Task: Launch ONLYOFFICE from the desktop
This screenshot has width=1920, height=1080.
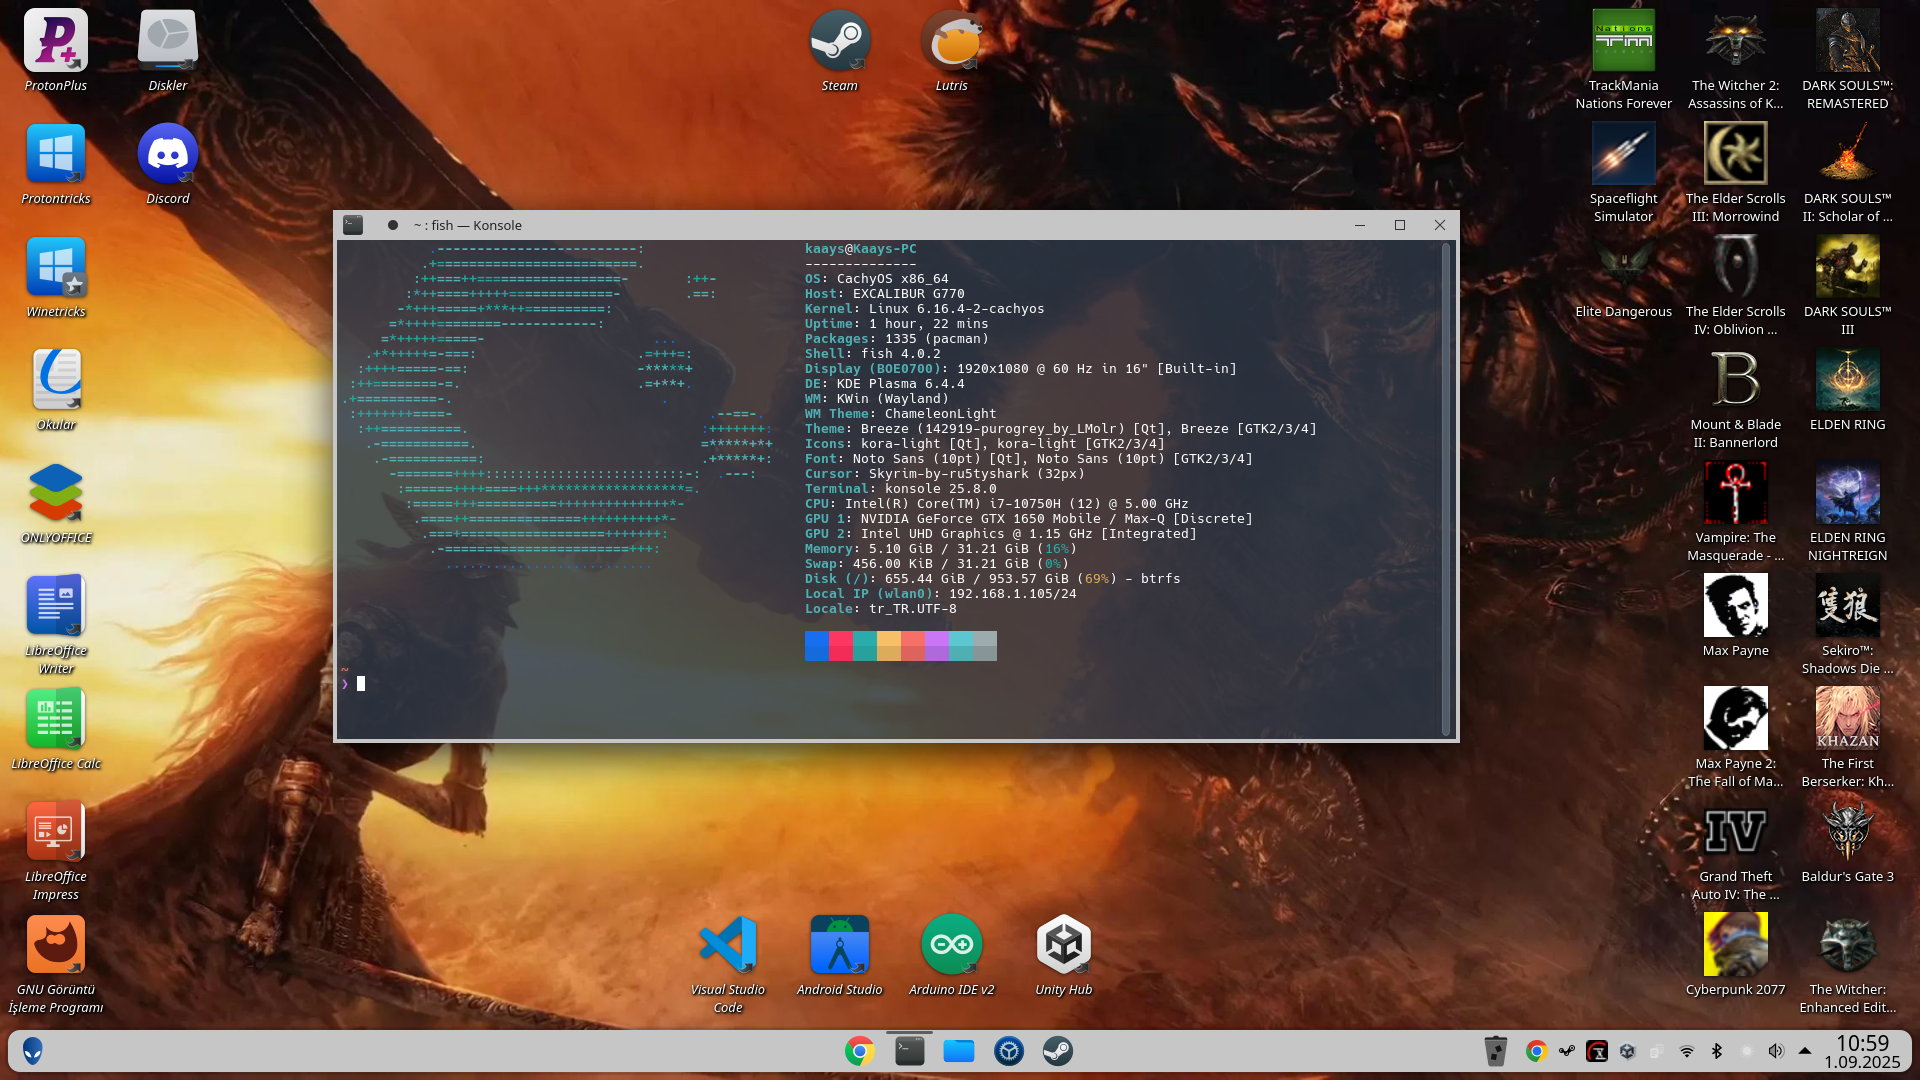Action: click(56, 493)
